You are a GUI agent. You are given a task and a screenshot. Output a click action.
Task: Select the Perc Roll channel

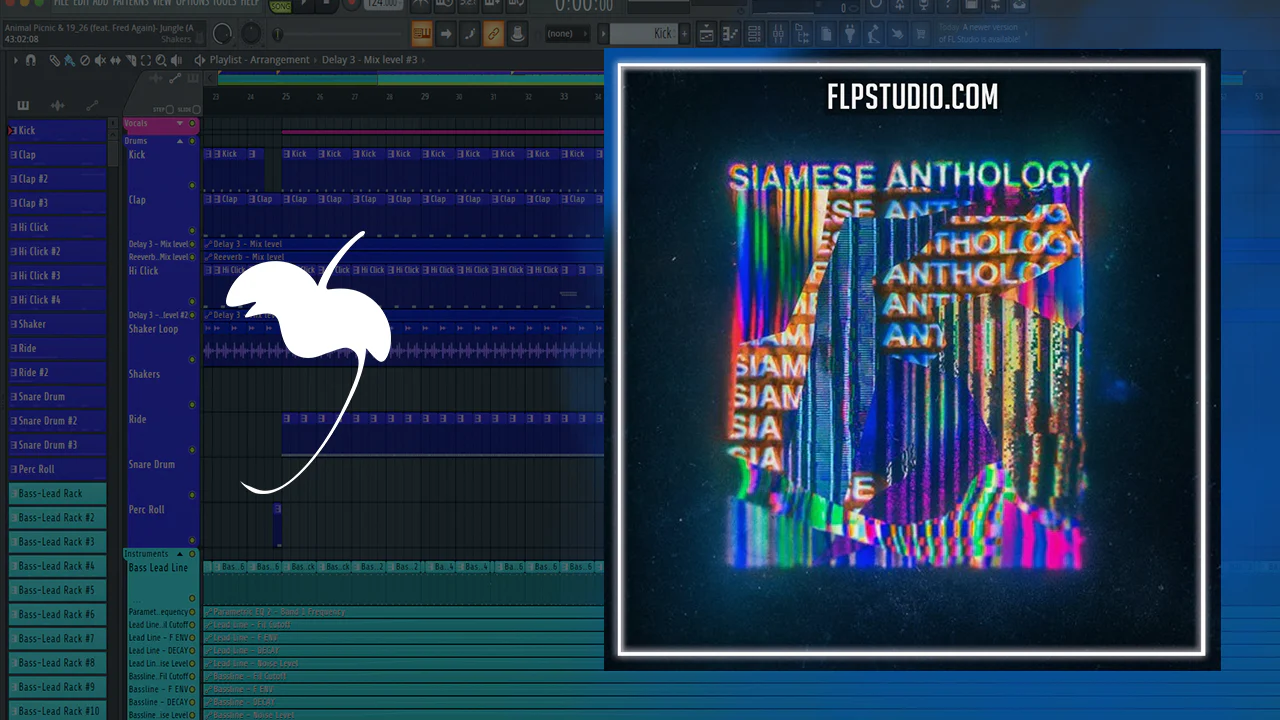click(x=57, y=469)
